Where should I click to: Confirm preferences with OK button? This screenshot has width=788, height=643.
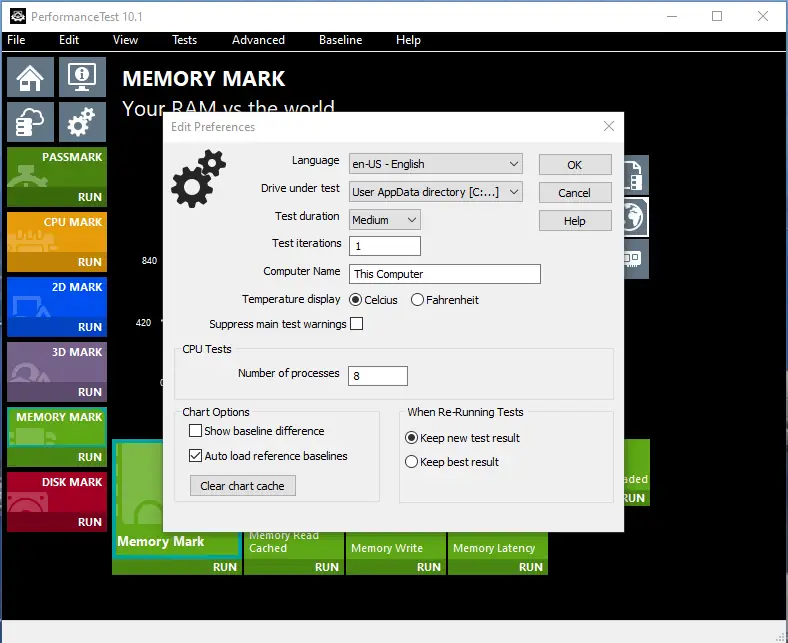(575, 165)
